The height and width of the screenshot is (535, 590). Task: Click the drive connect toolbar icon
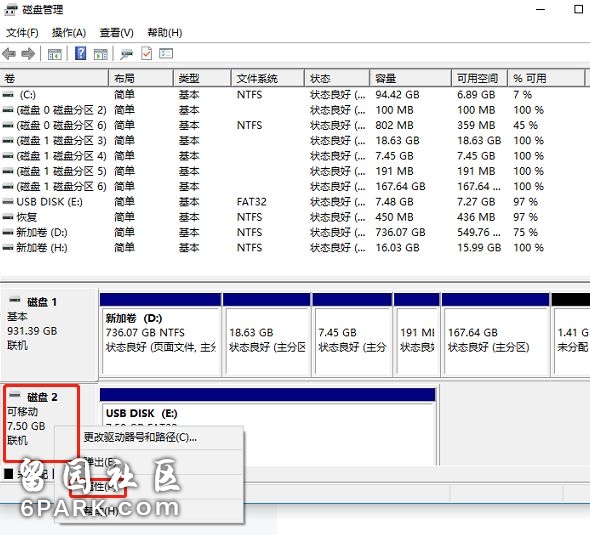coord(126,55)
